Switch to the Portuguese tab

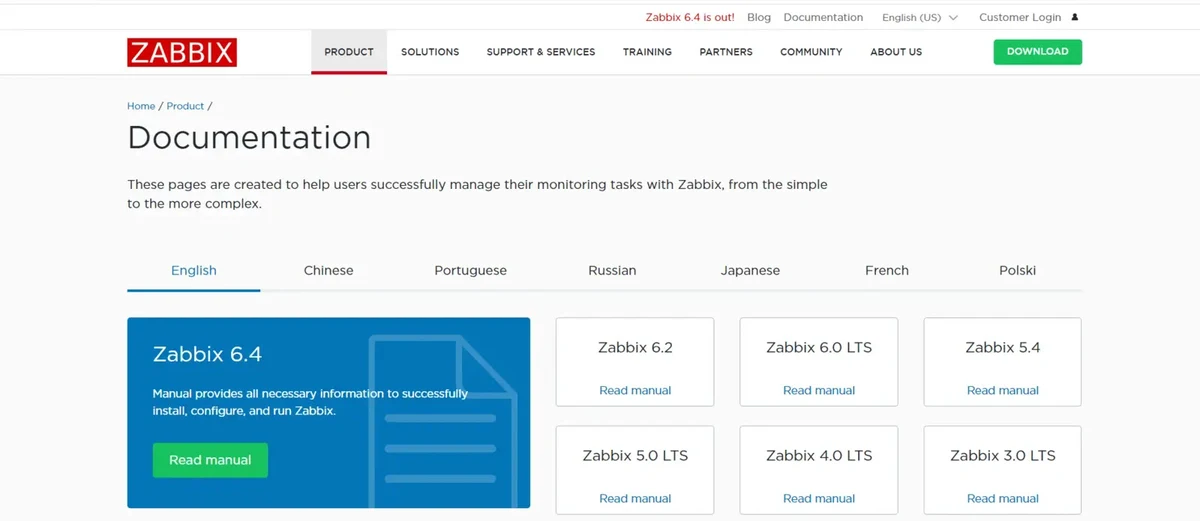(470, 270)
